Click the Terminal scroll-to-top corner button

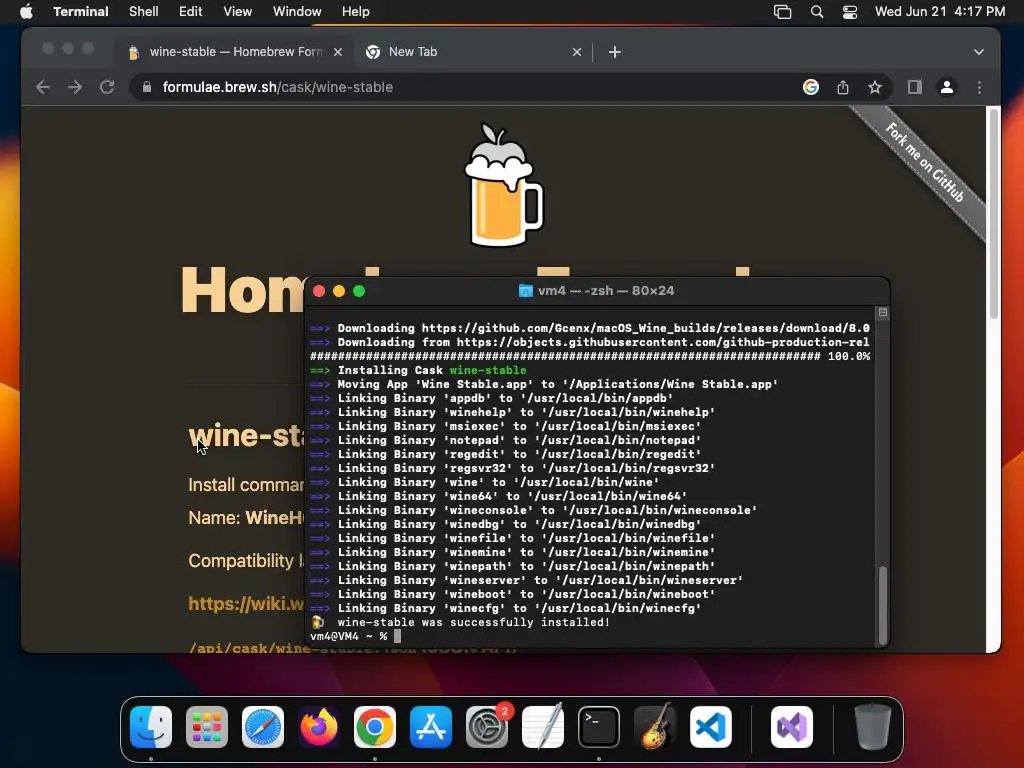pos(882,313)
